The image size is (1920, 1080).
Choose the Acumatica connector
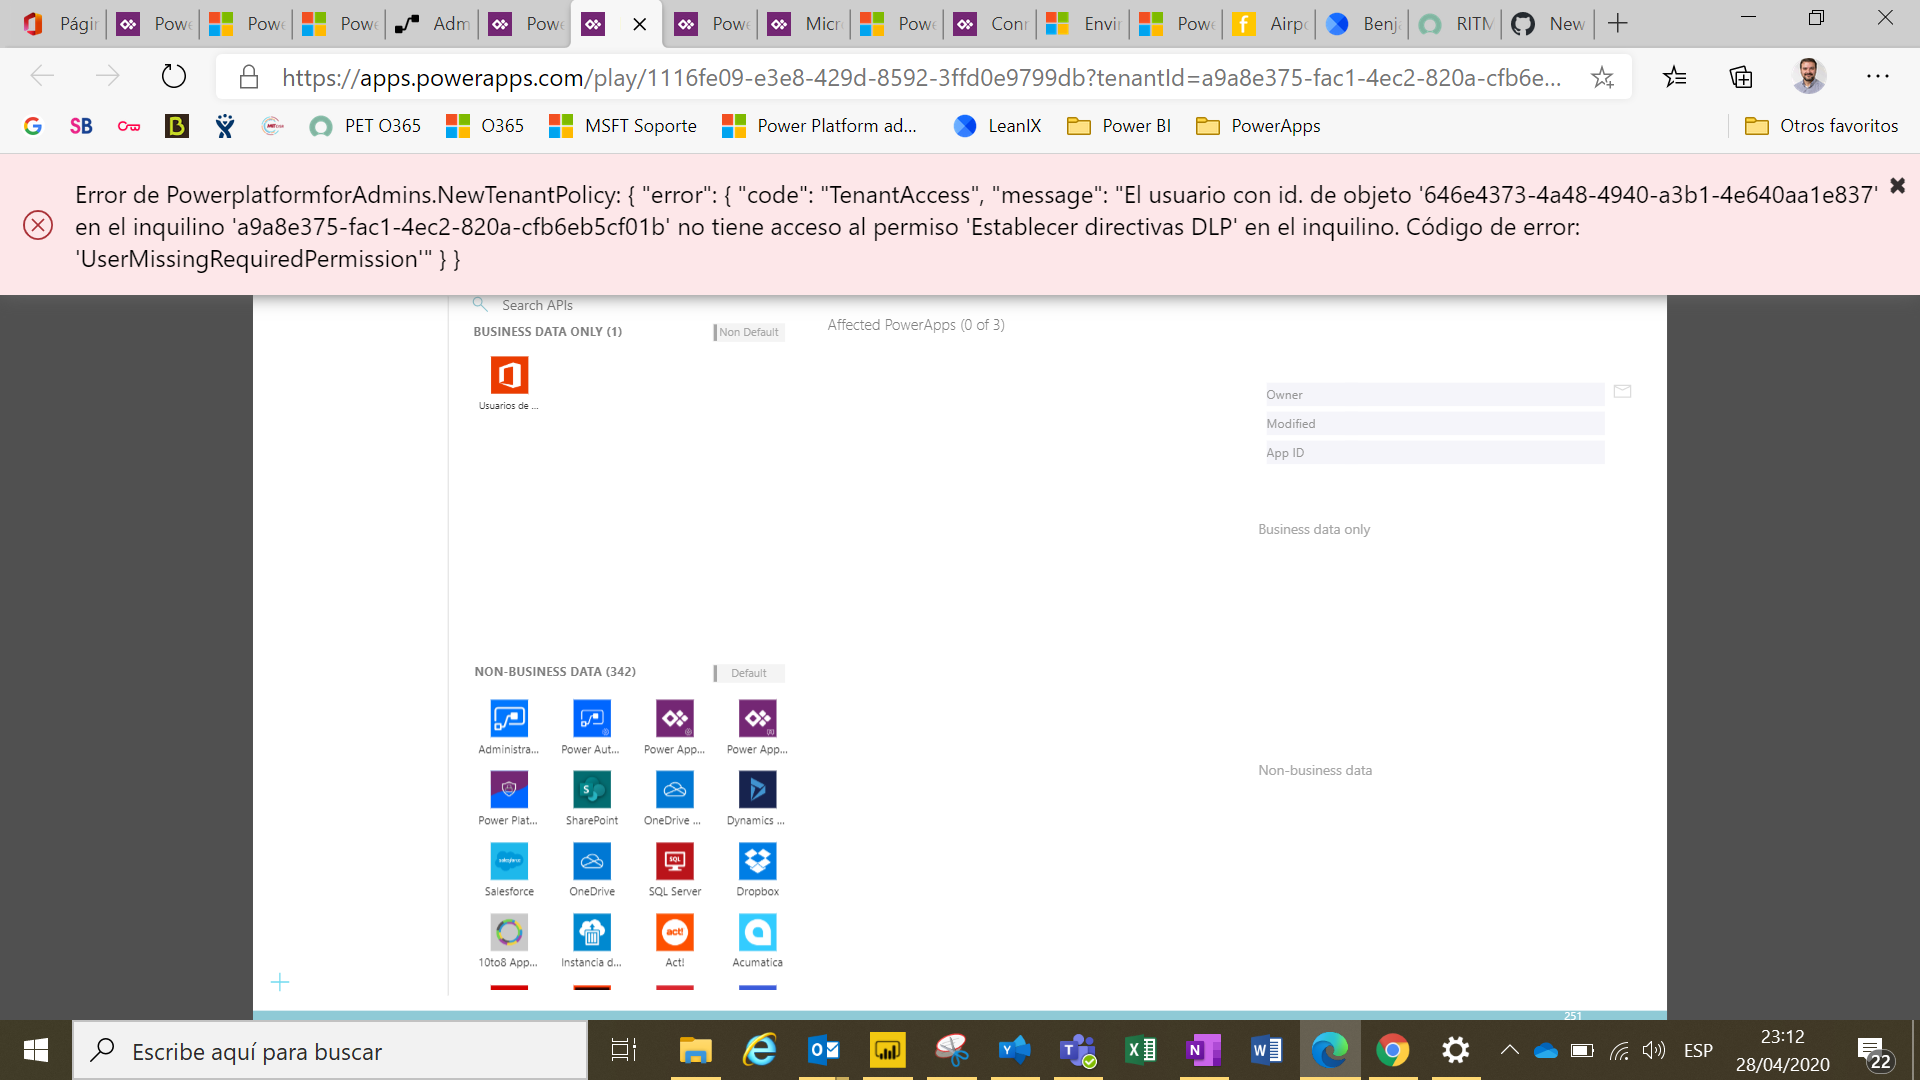(x=757, y=932)
